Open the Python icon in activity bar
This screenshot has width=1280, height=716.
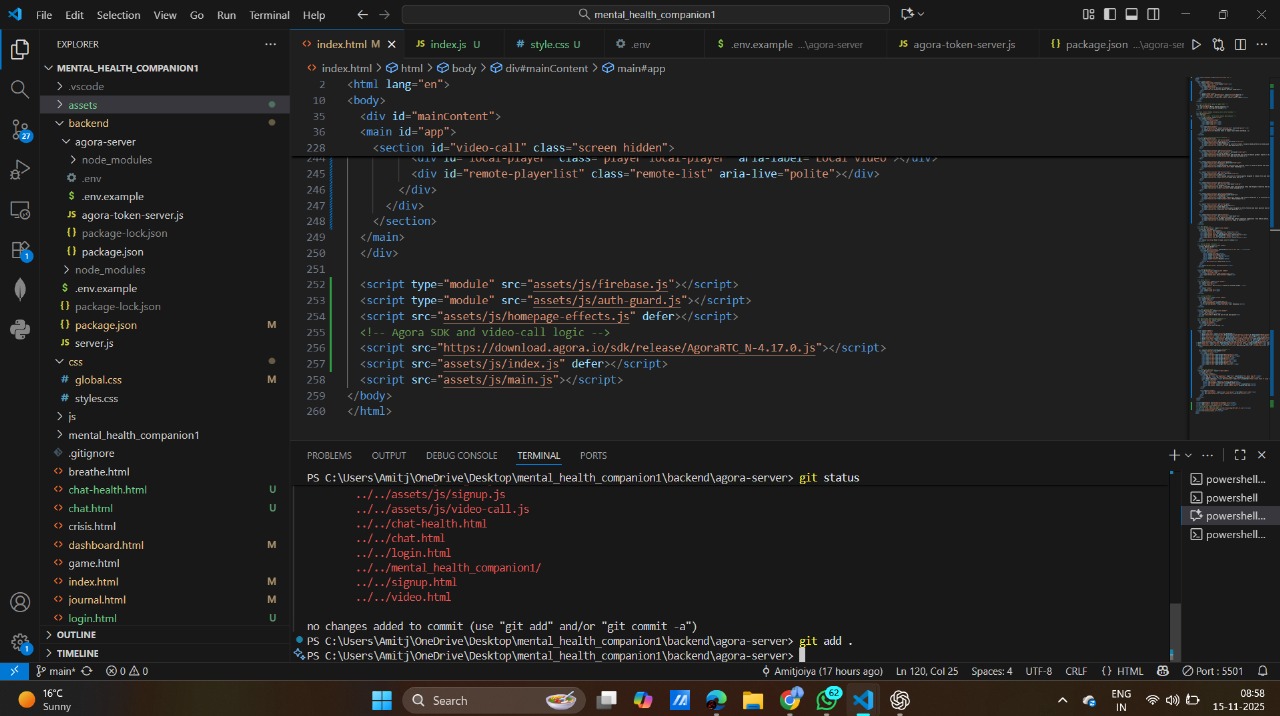tap(20, 329)
